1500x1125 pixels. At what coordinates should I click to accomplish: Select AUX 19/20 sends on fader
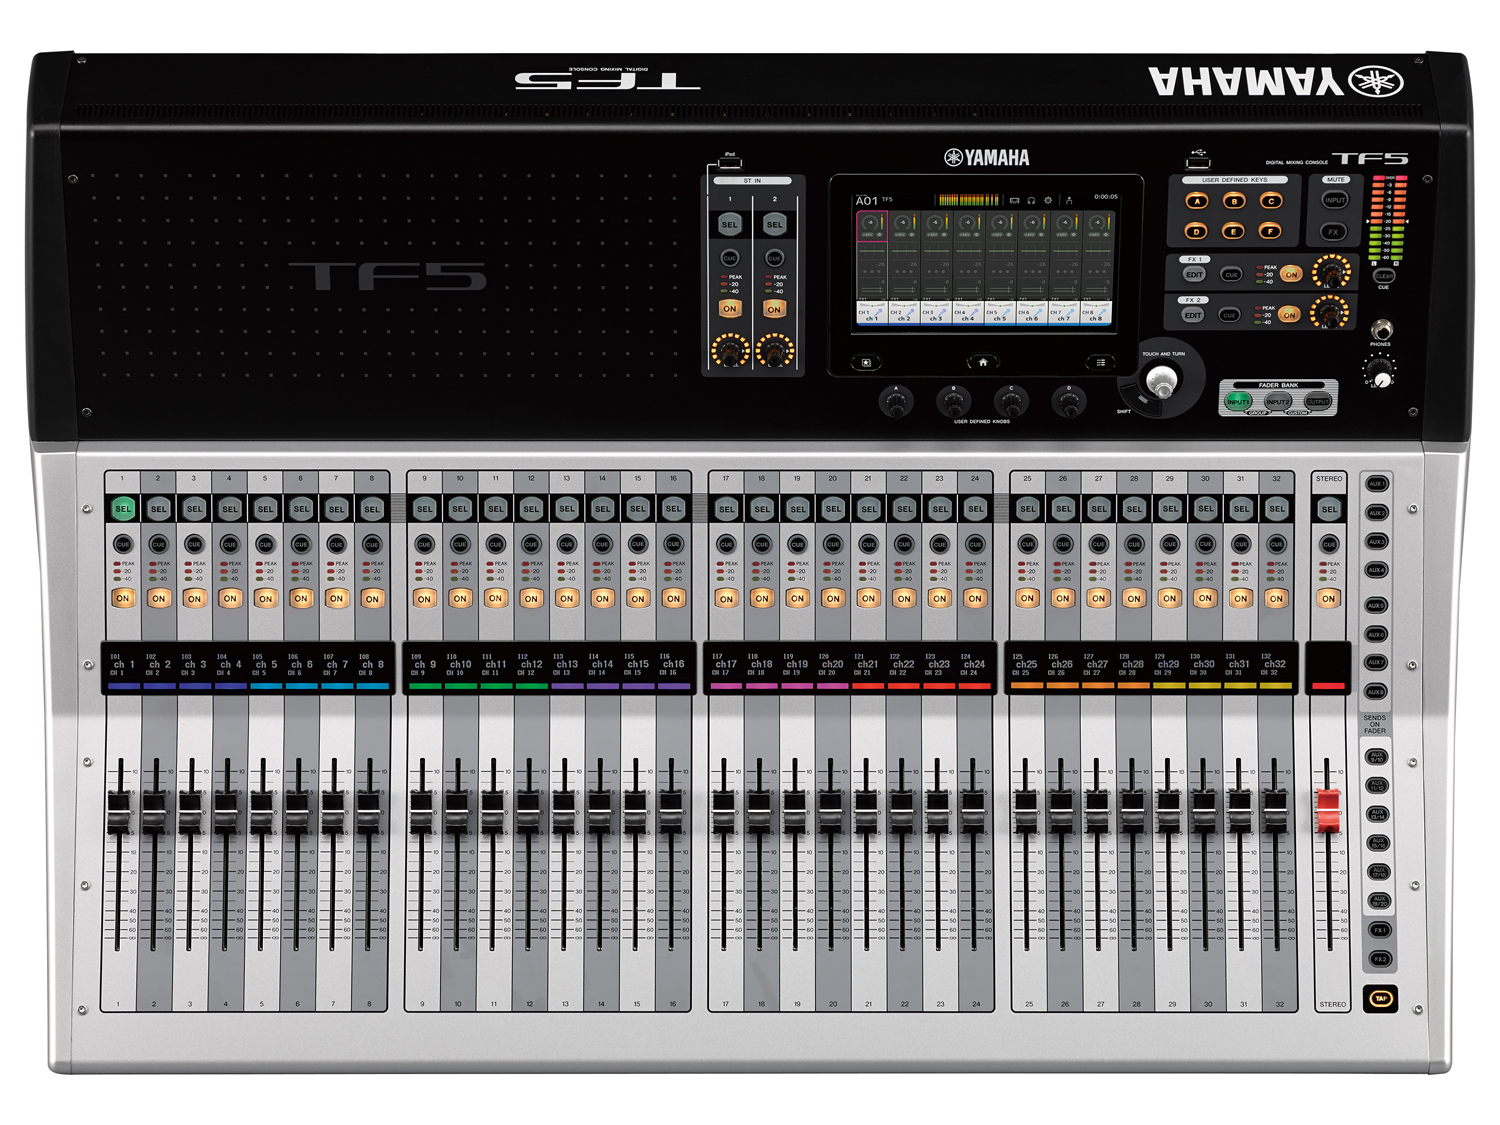pos(1379,900)
